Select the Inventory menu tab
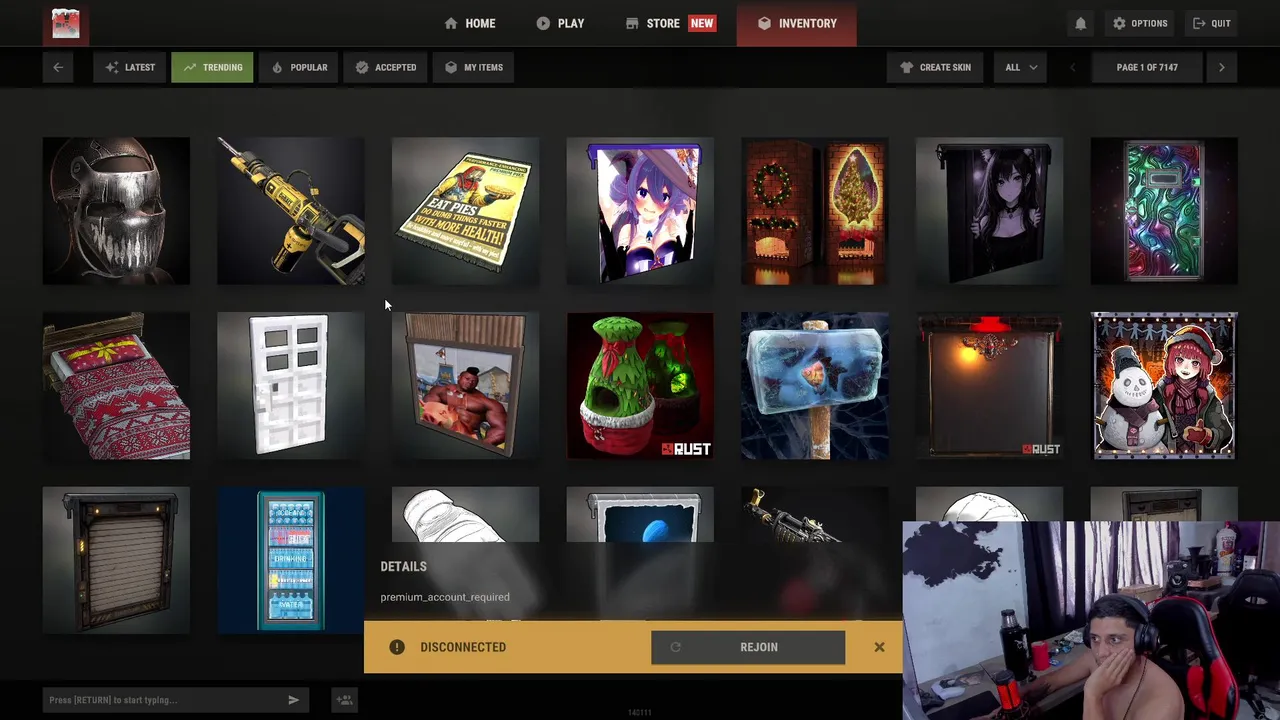This screenshot has width=1280, height=720. [x=797, y=23]
